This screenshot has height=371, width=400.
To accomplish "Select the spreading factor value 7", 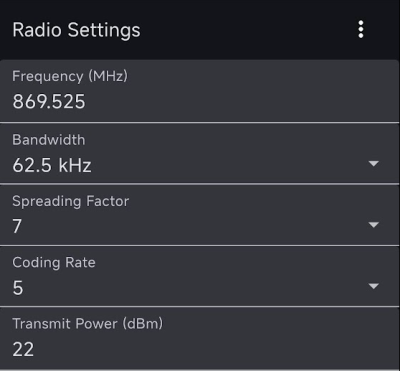I will click(17, 226).
